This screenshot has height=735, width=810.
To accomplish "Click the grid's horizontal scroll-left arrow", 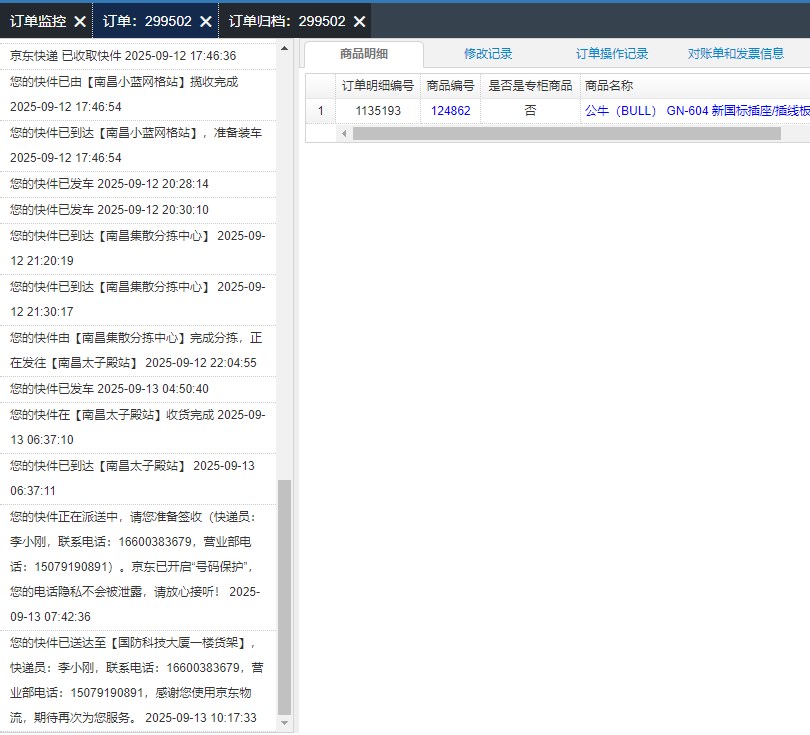I will [345, 133].
